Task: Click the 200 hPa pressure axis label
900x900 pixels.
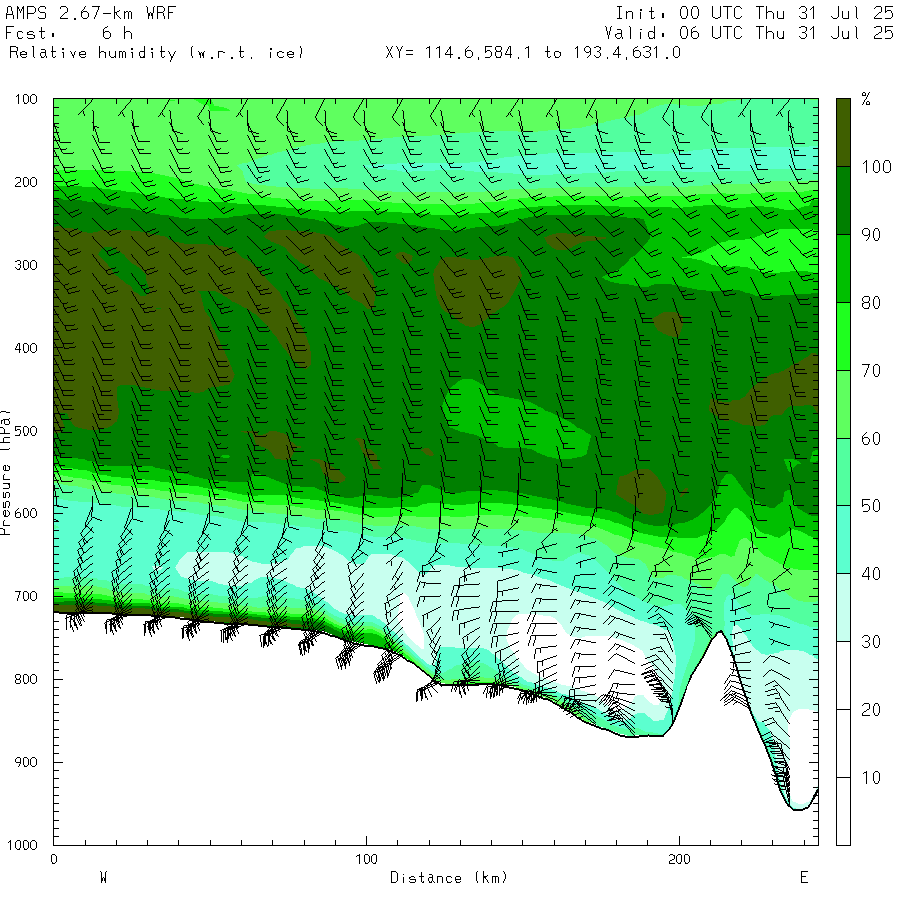Action: point(26,183)
